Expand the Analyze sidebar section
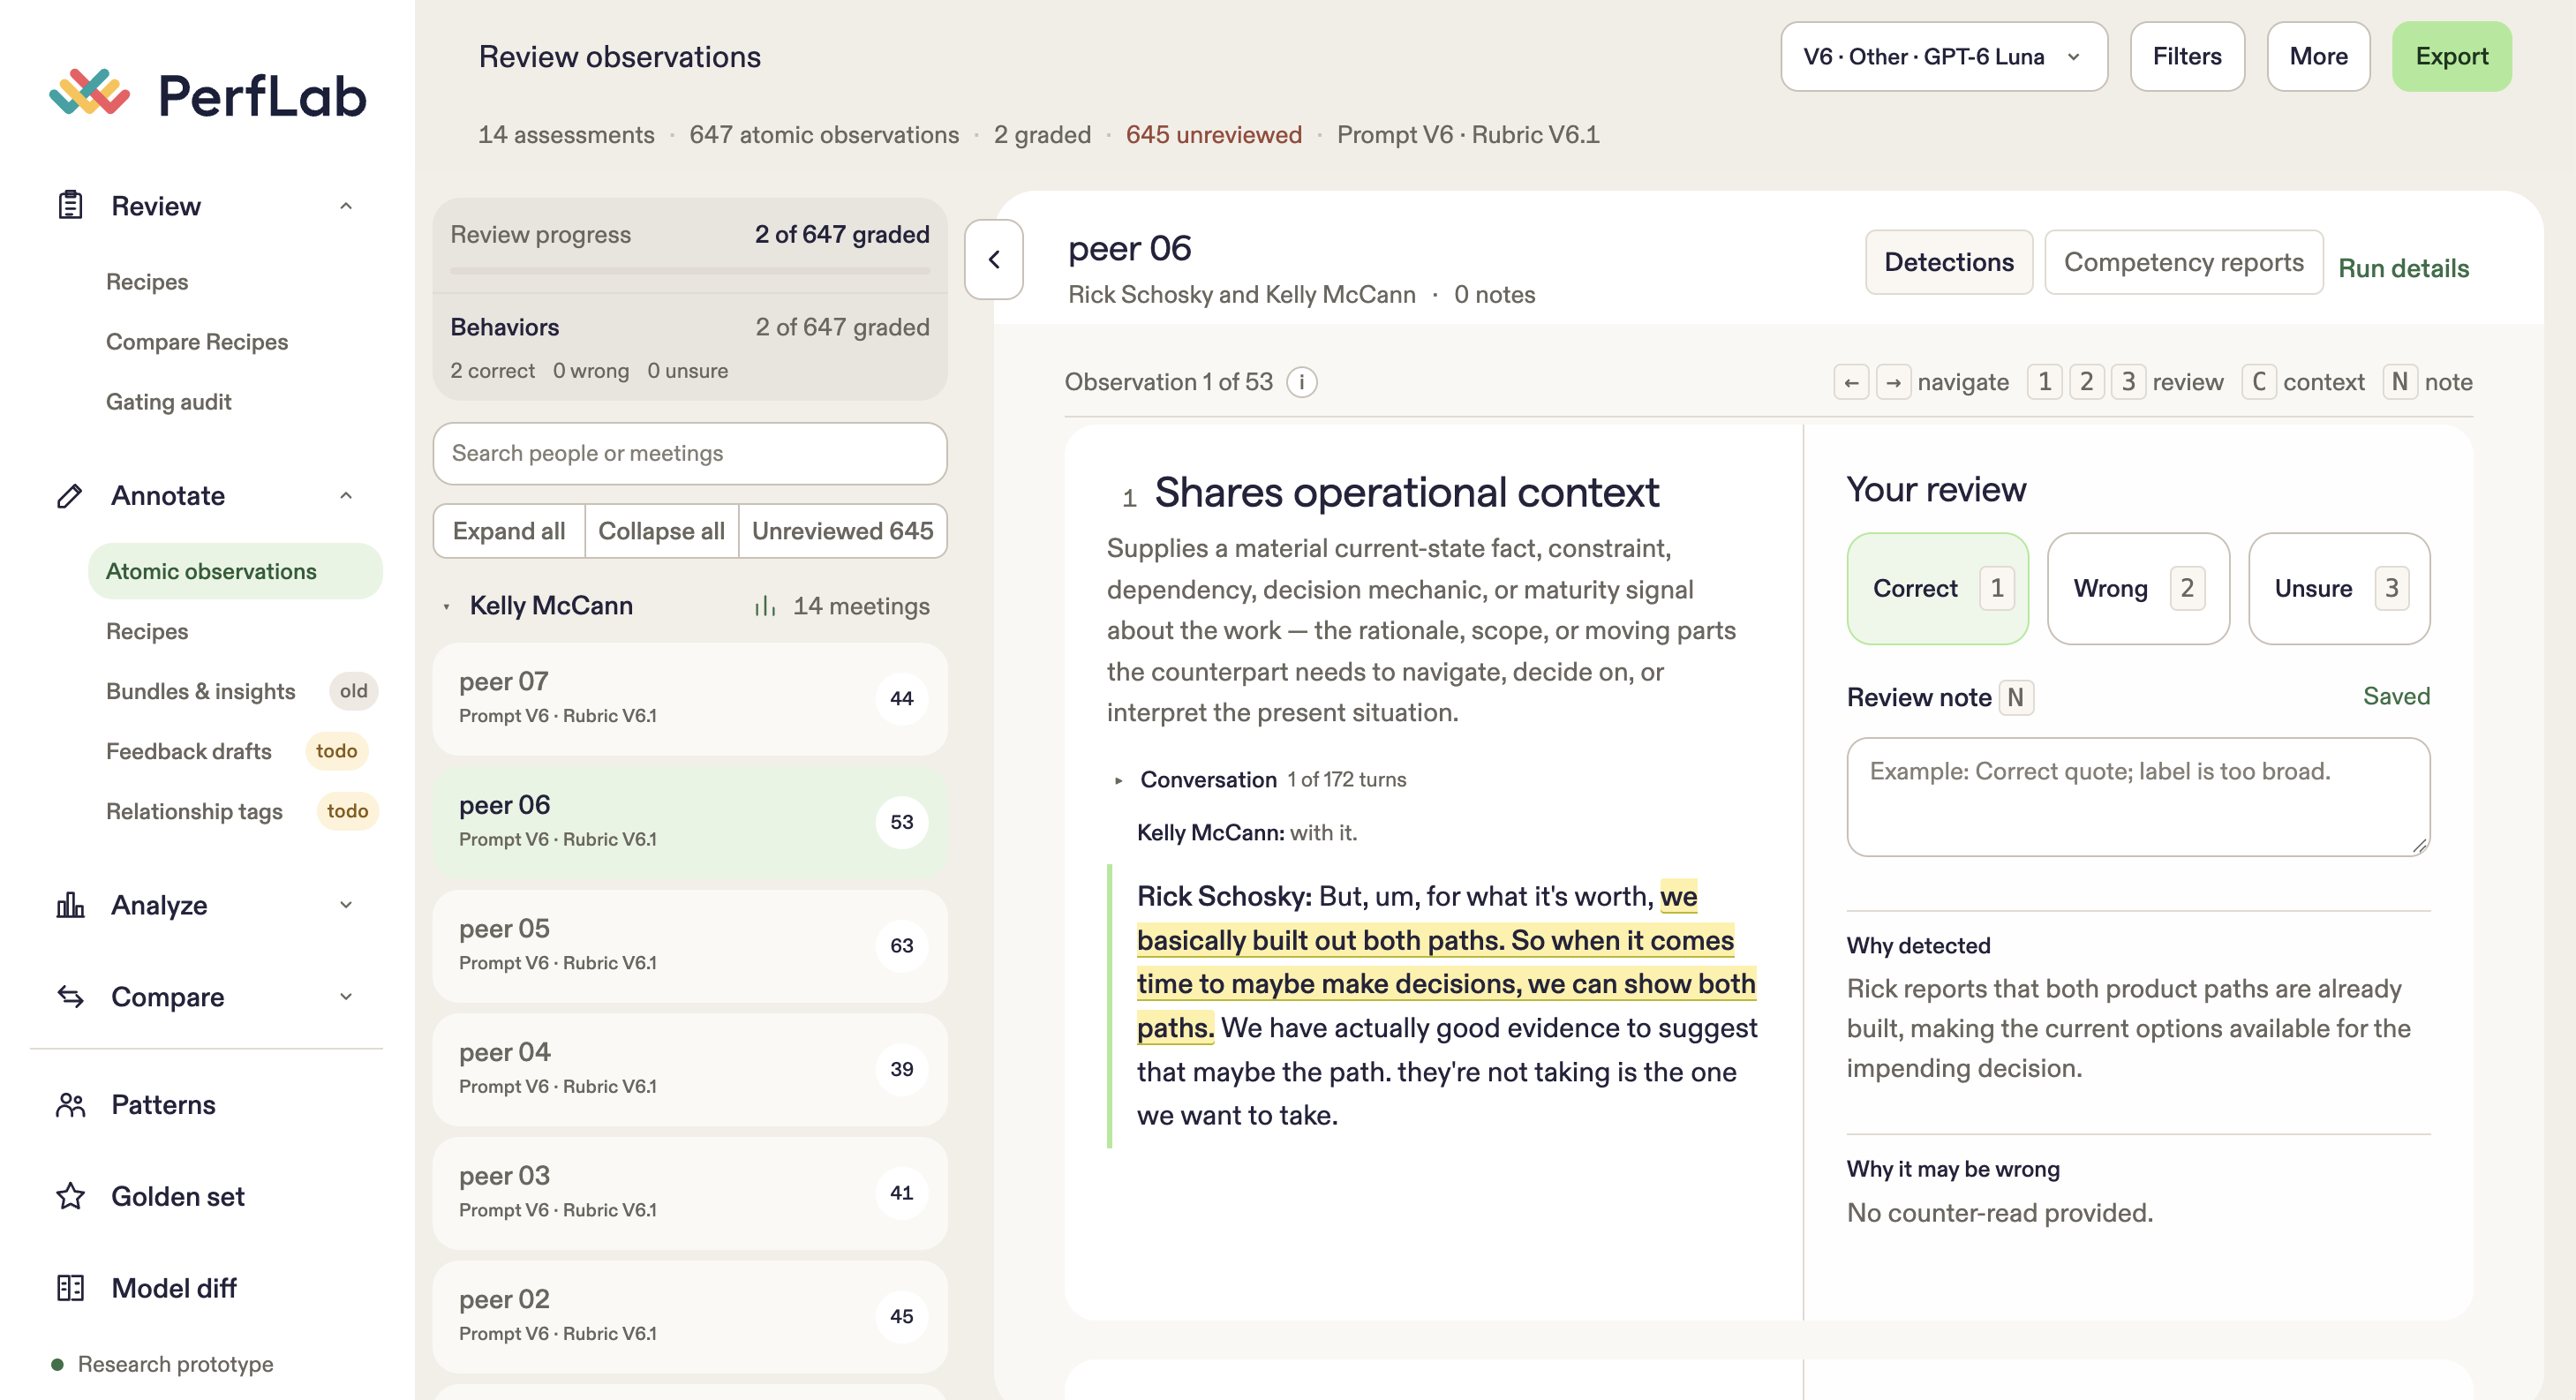Viewport: 2576px width, 1400px height. point(205,905)
